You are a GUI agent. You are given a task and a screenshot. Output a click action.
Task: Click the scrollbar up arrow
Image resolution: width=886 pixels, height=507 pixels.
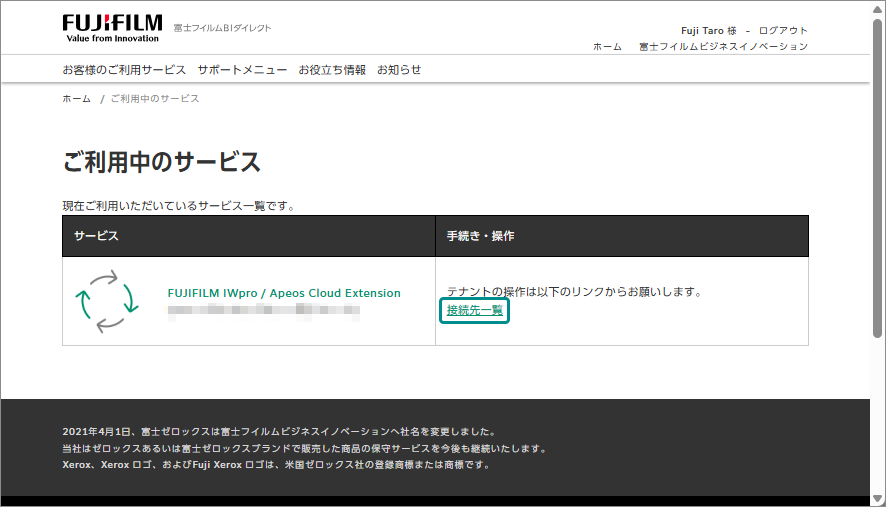pos(878,10)
